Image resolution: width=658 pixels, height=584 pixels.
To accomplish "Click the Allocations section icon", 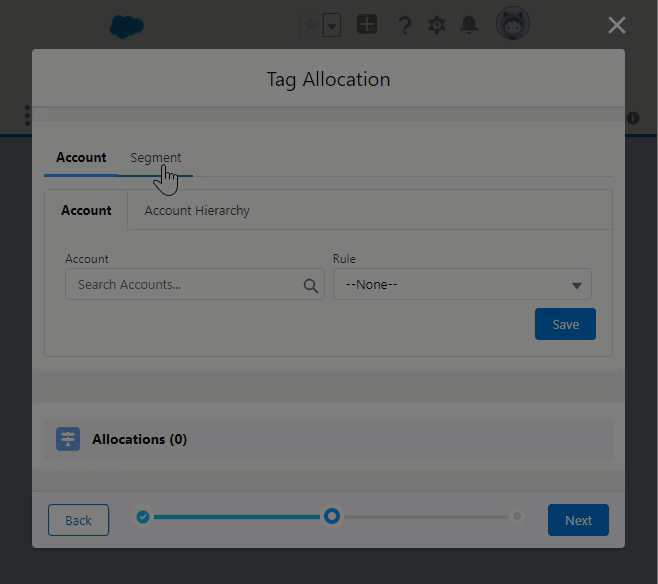I will [x=68, y=439].
